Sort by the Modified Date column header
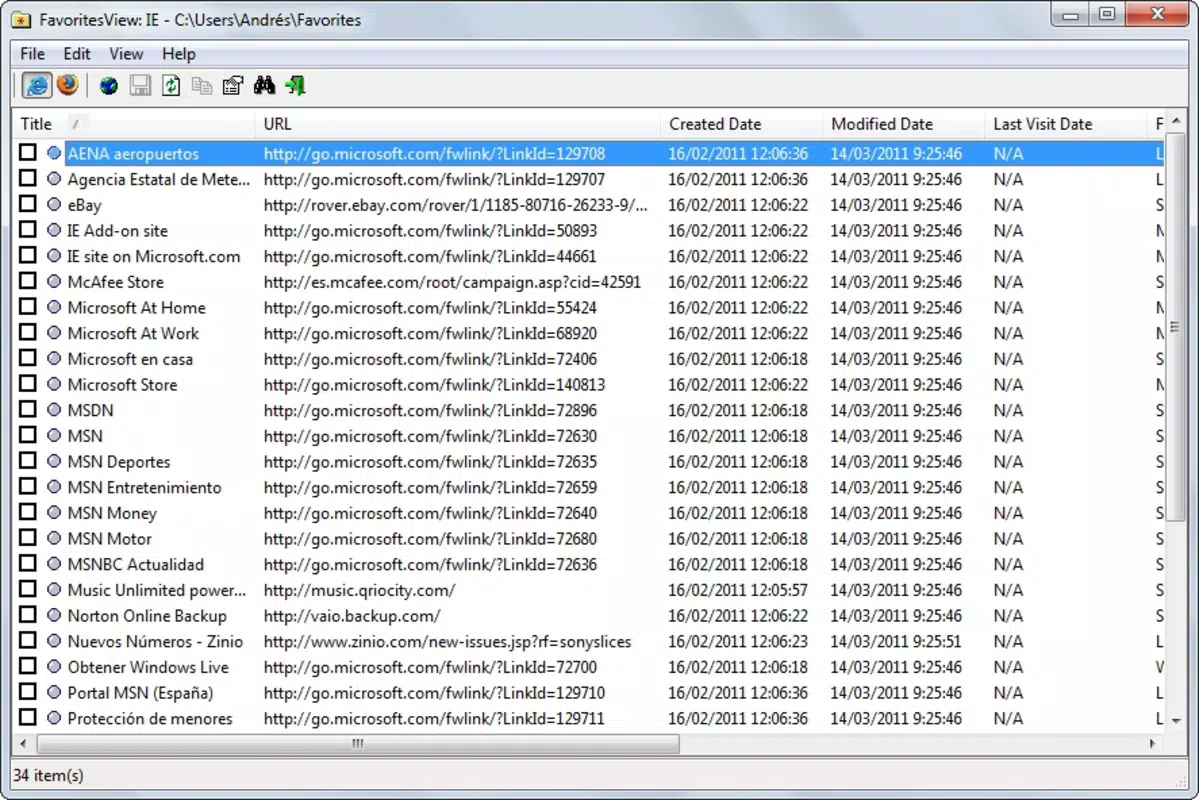The height and width of the screenshot is (800, 1199). pyautogui.click(x=904, y=124)
